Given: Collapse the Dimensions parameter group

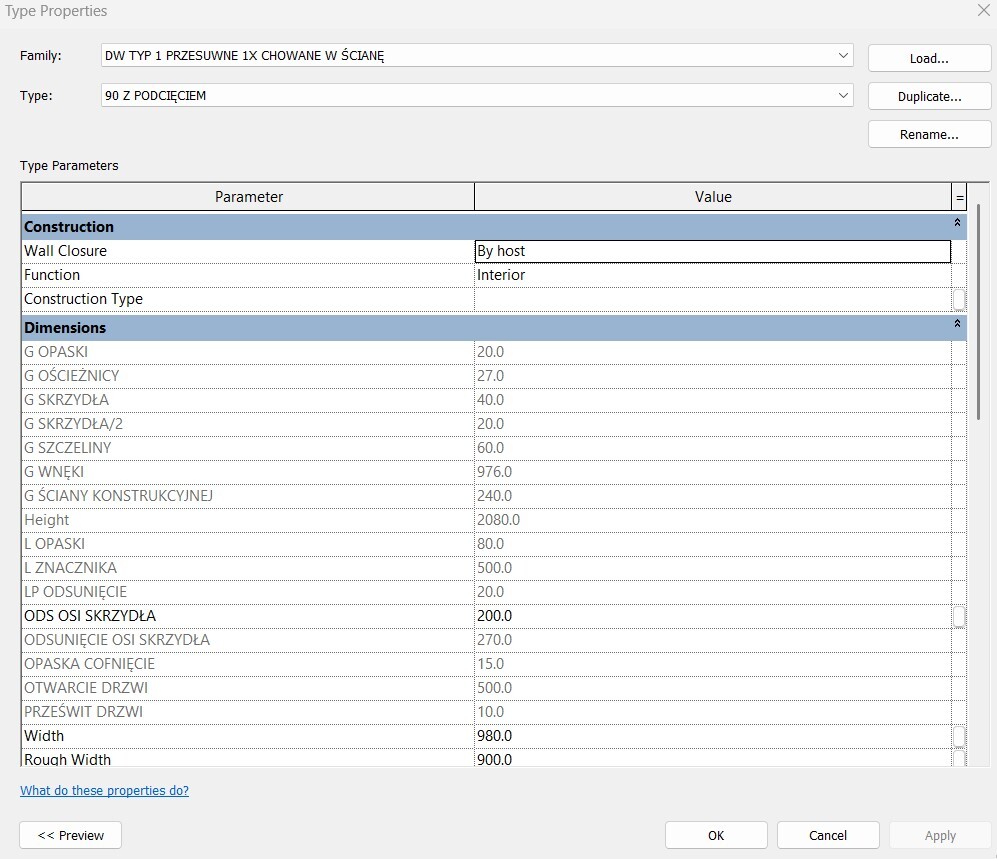Looking at the screenshot, I should tap(957, 327).
